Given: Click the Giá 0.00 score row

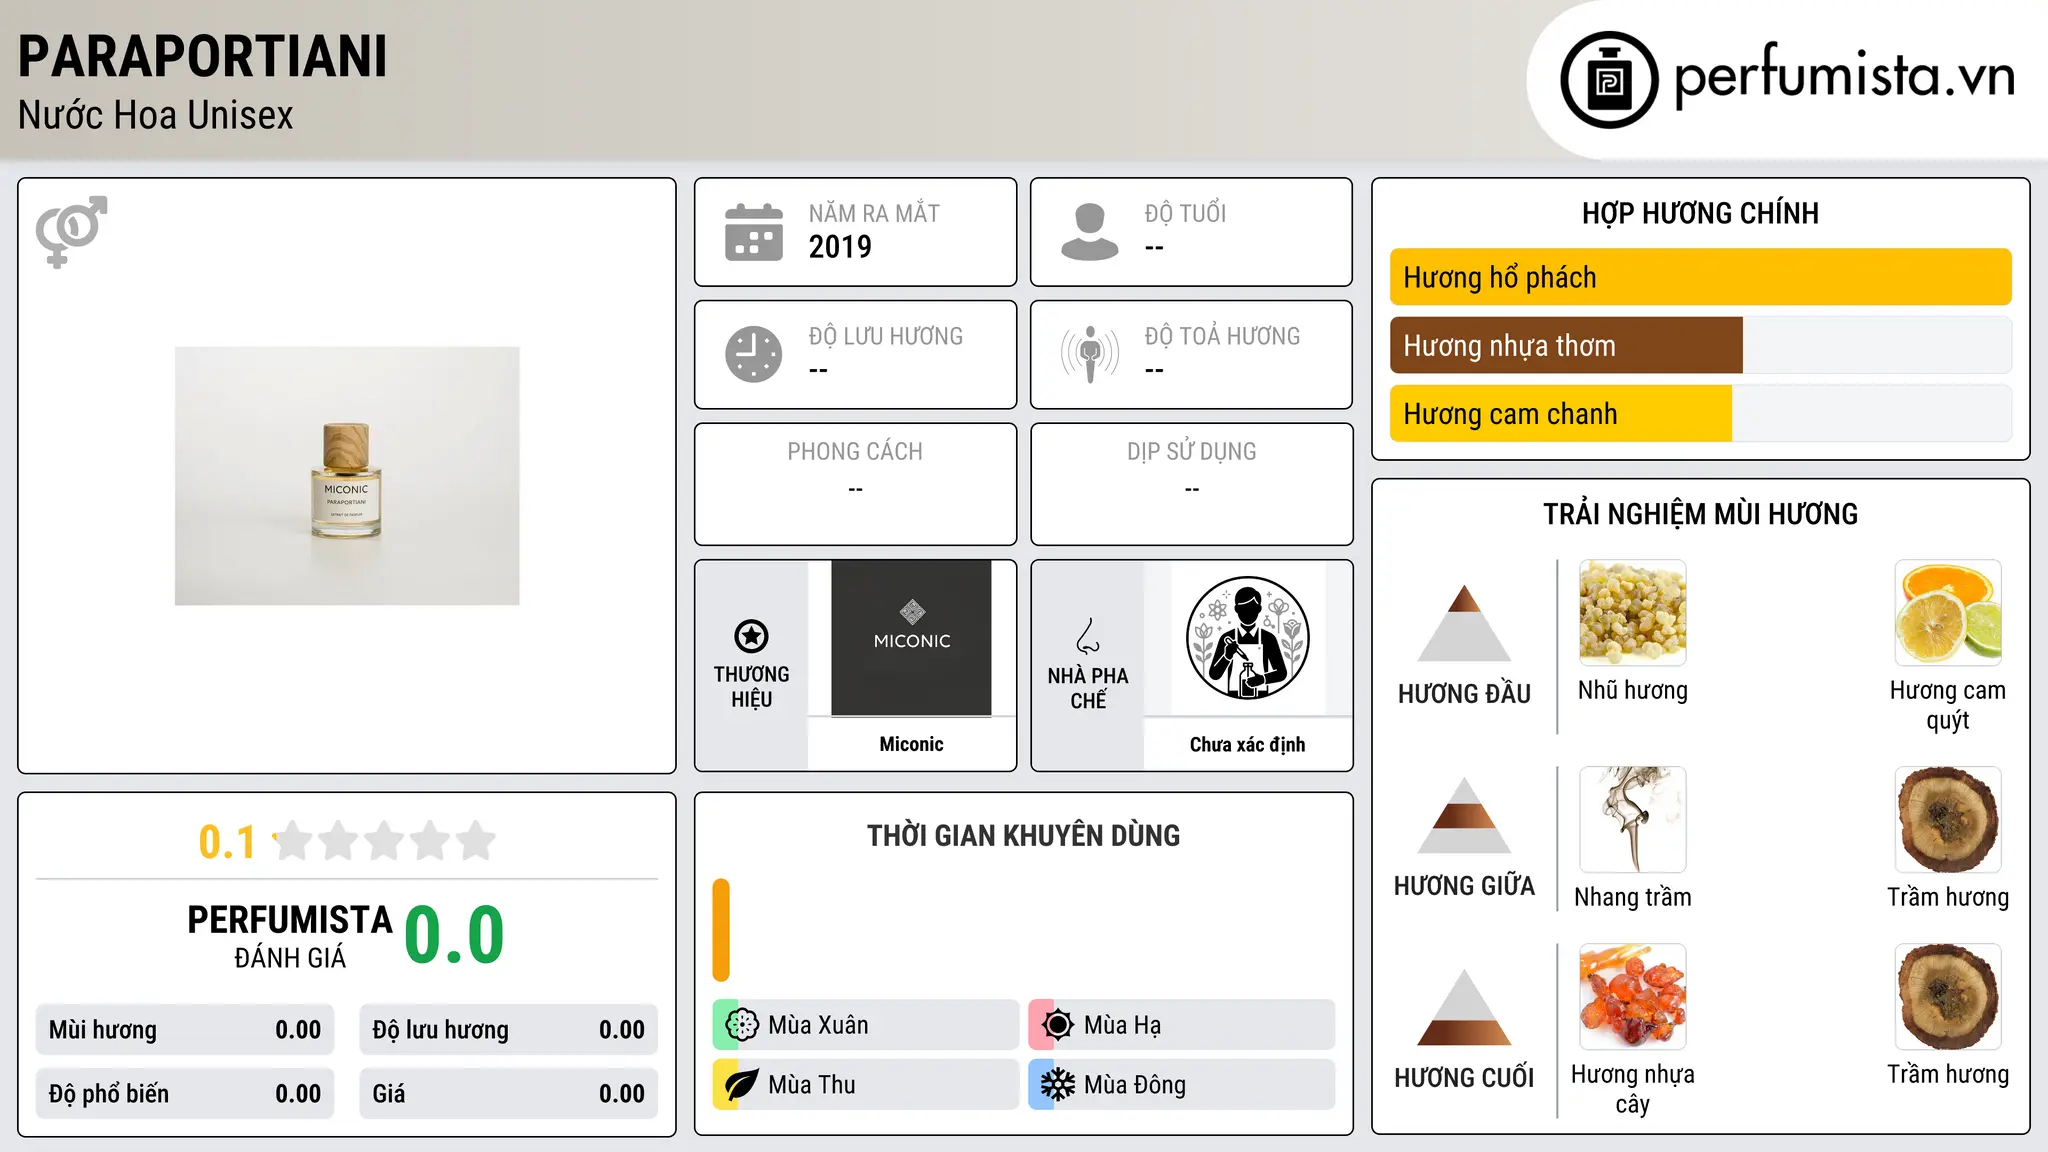Looking at the screenshot, I should click(509, 1094).
